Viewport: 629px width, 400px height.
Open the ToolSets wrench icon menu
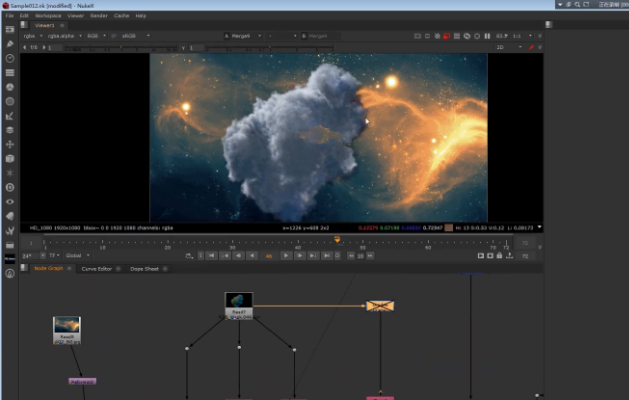coord(10,230)
